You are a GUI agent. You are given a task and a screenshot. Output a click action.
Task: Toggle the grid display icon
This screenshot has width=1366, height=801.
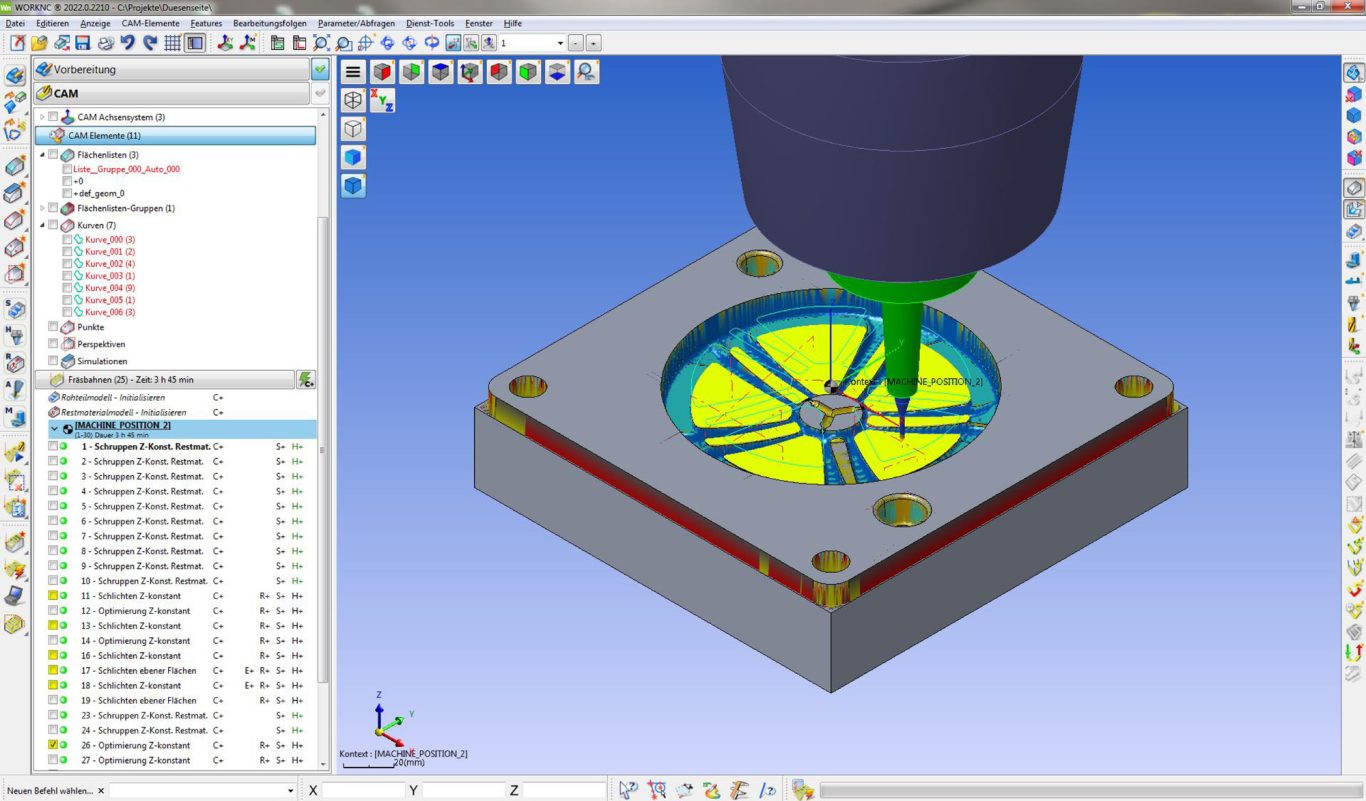(172, 43)
